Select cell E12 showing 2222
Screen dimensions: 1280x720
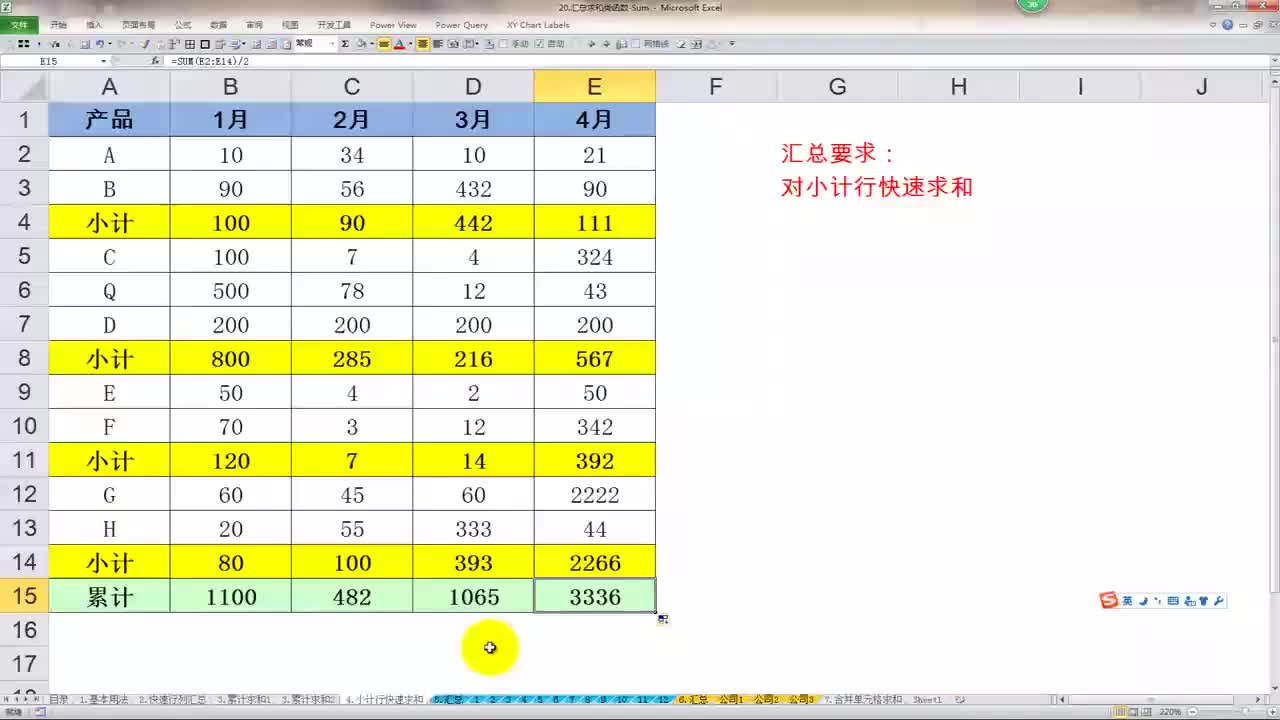click(595, 495)
